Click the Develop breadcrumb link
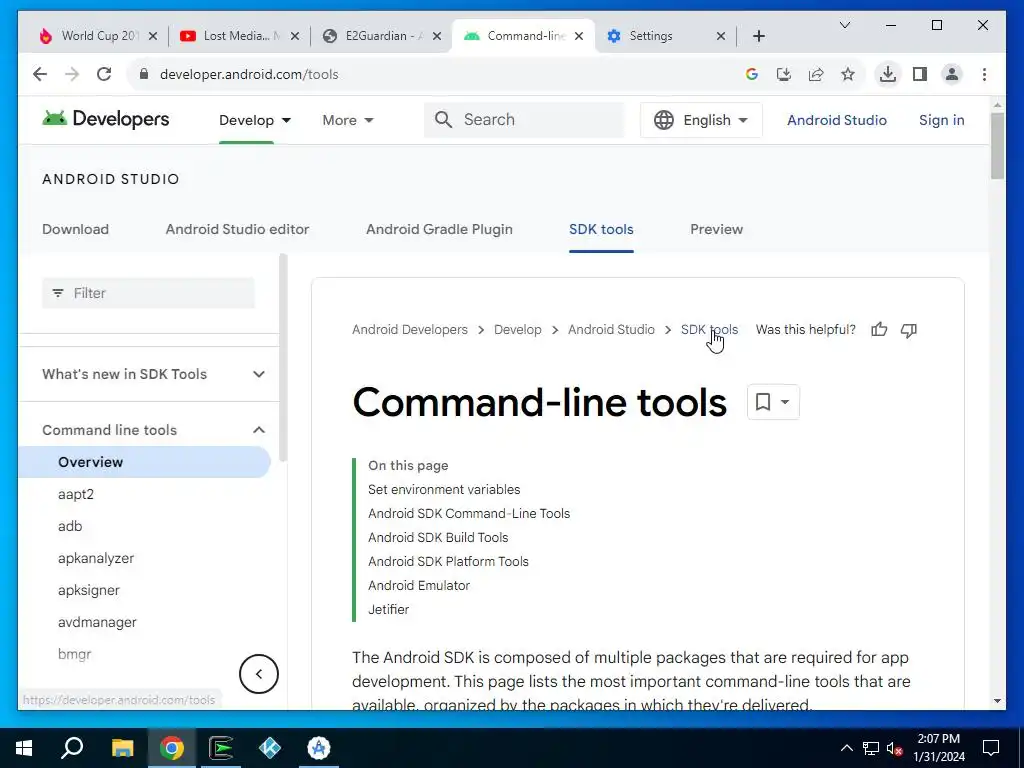 (517, 330)
